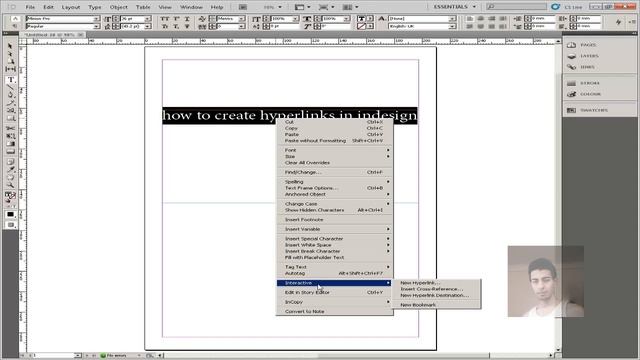The image size is (640, 360).
Task: Select the Type tool
Action: click(11, 80)
